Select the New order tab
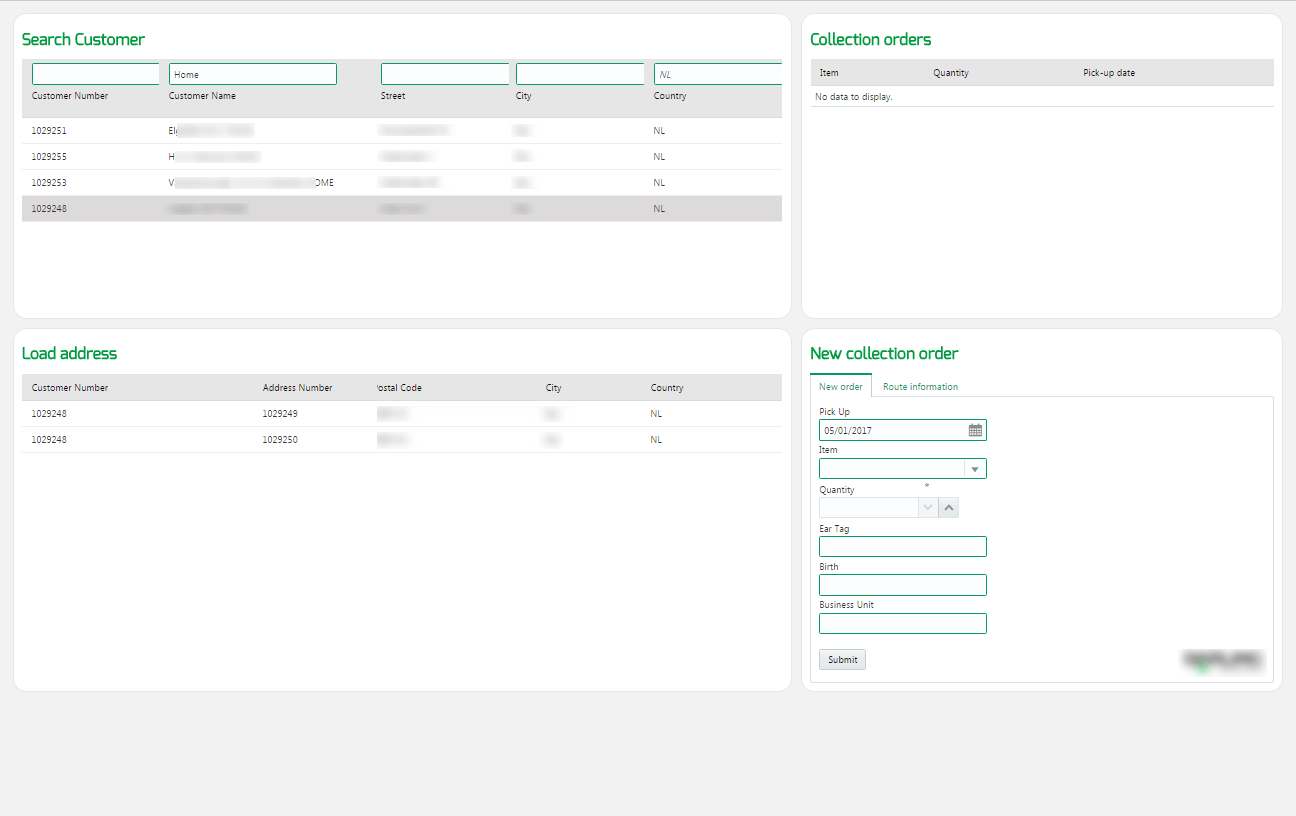1296x816 pixels. click(x=841, y=387)
